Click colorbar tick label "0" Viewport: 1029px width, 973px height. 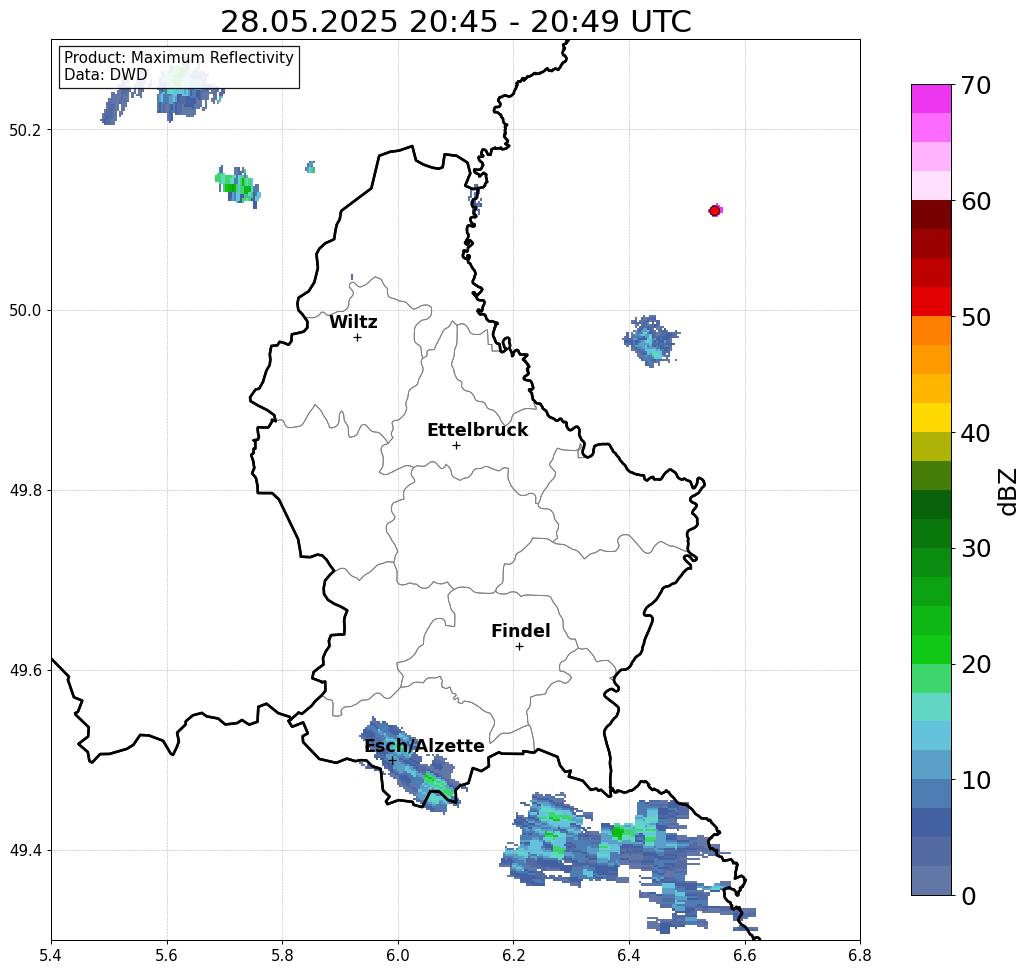coord(969,896)
